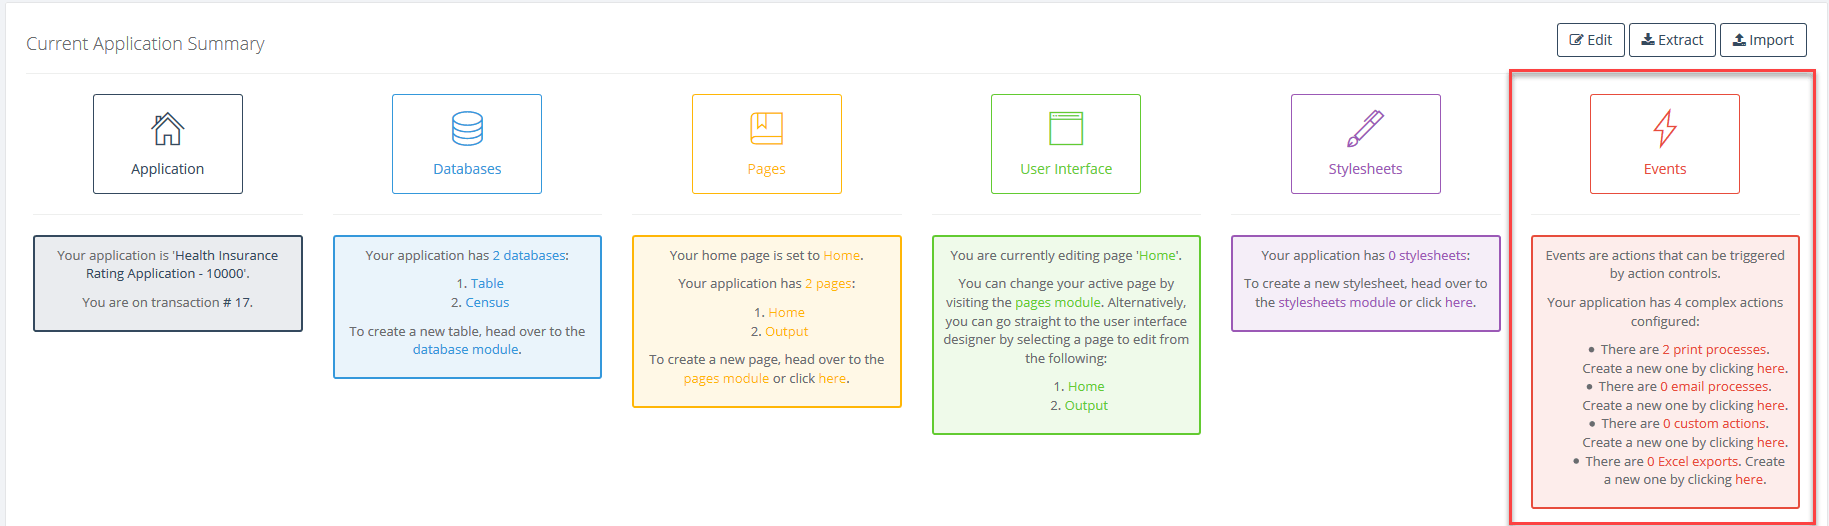Open the Table database link
Screen dimensions: 1829x526
point(487,284)
